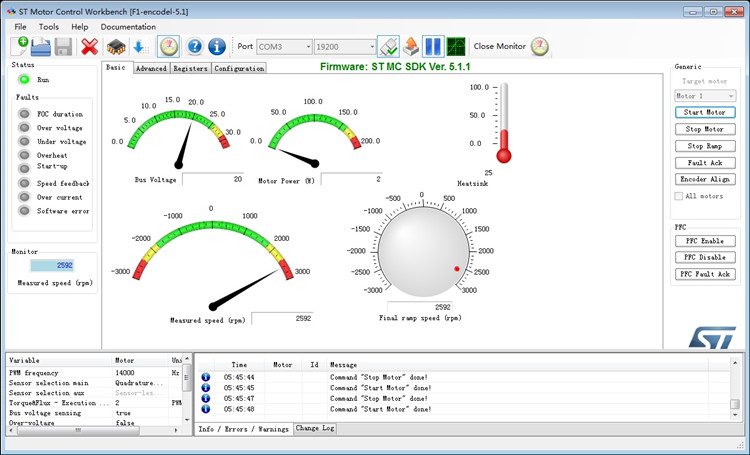Click the message log vertical scrollbar
The width and height of the screenshot is (750, 455).
coord(735,389)
